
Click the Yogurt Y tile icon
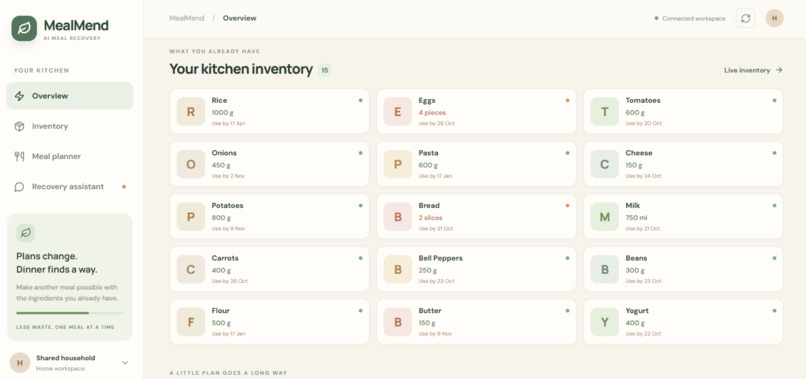coord(604,322)
